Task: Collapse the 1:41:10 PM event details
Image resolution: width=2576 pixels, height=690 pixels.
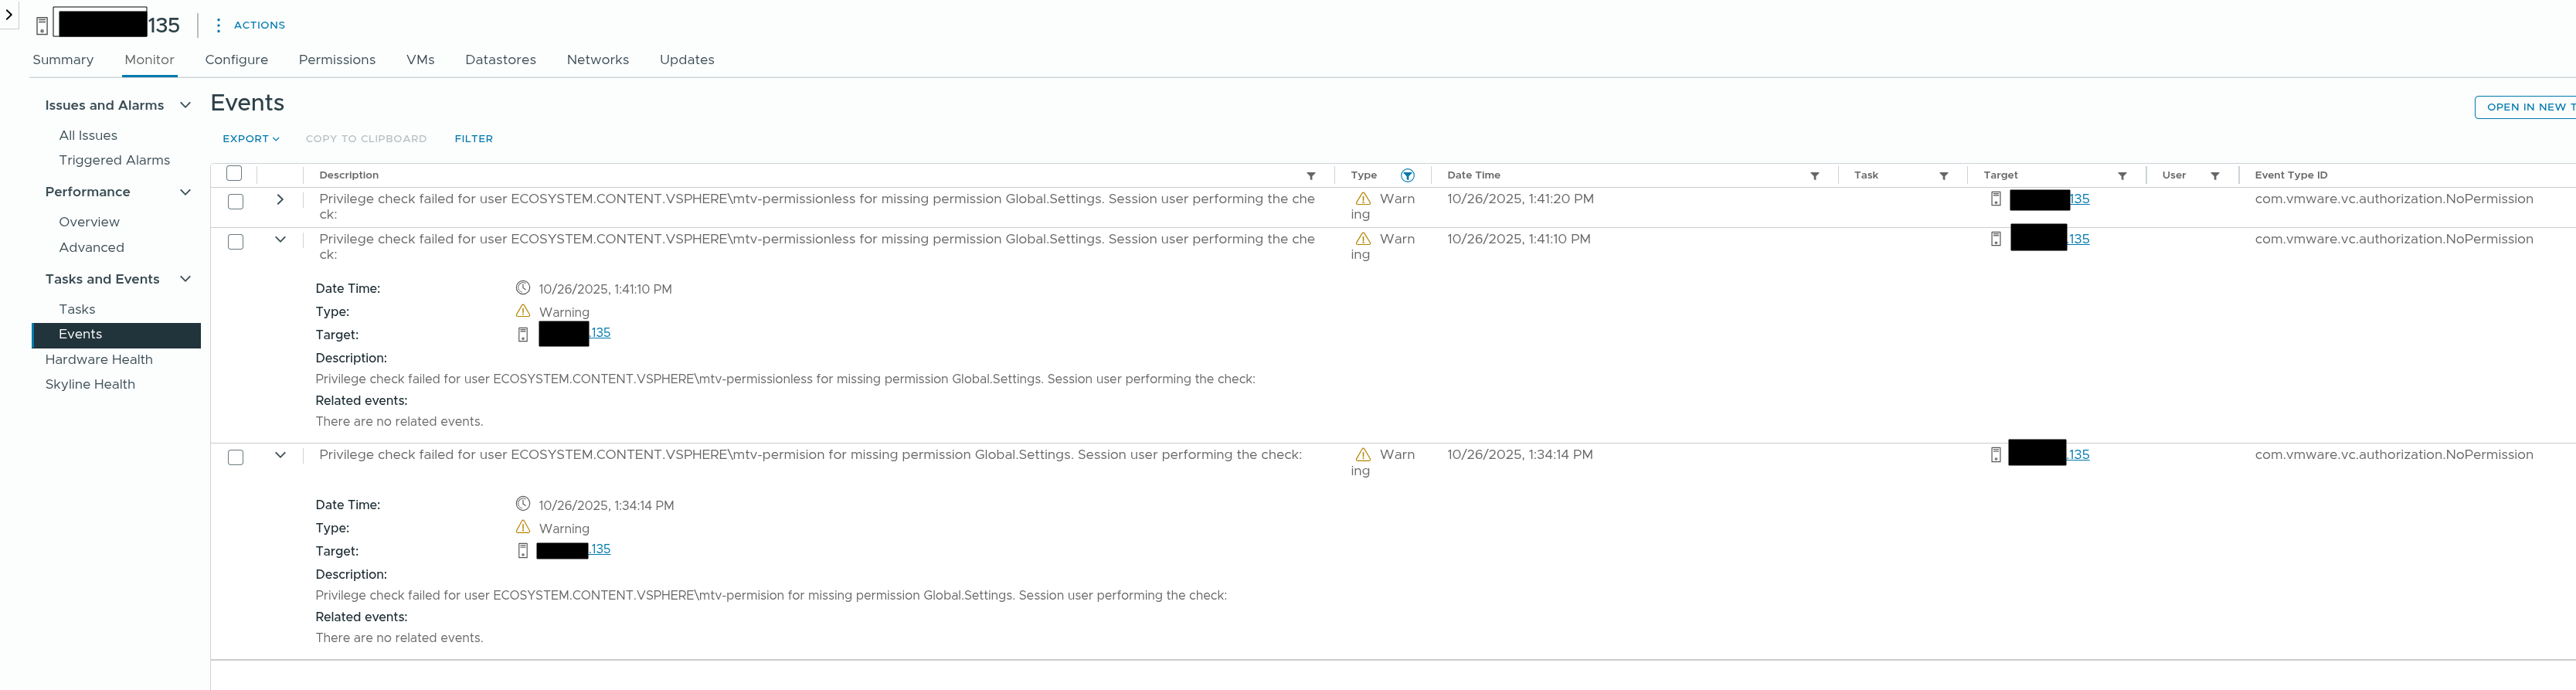Action: pos(280,240)
